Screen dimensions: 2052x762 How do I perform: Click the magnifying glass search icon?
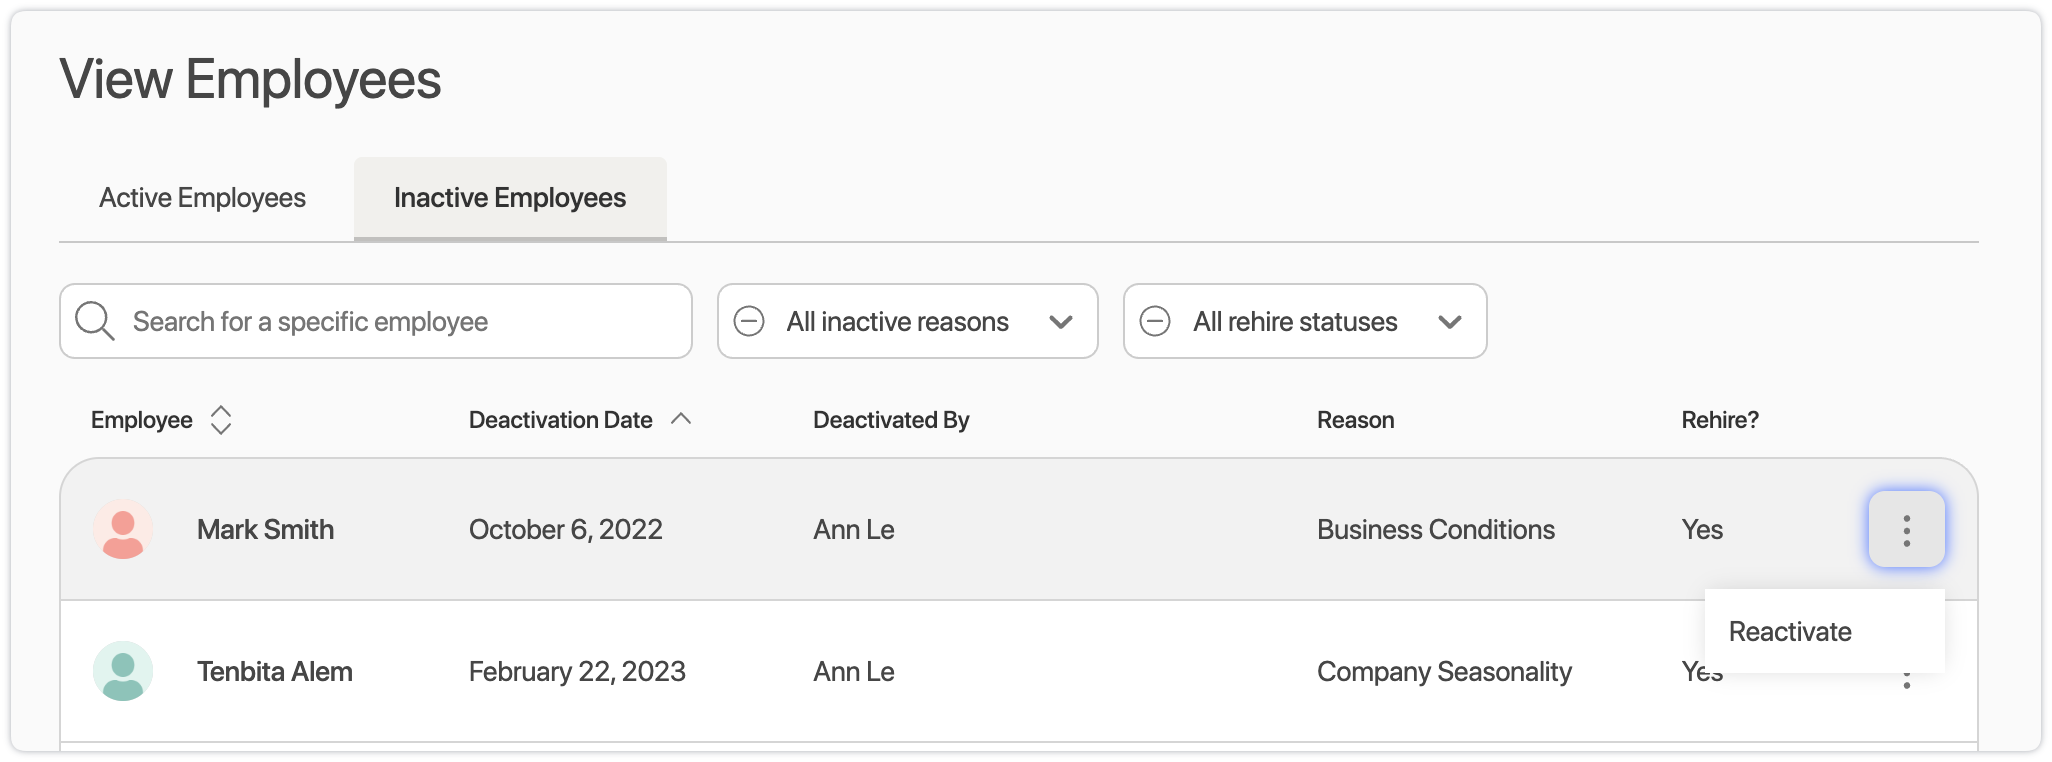(x=95, y=321)
